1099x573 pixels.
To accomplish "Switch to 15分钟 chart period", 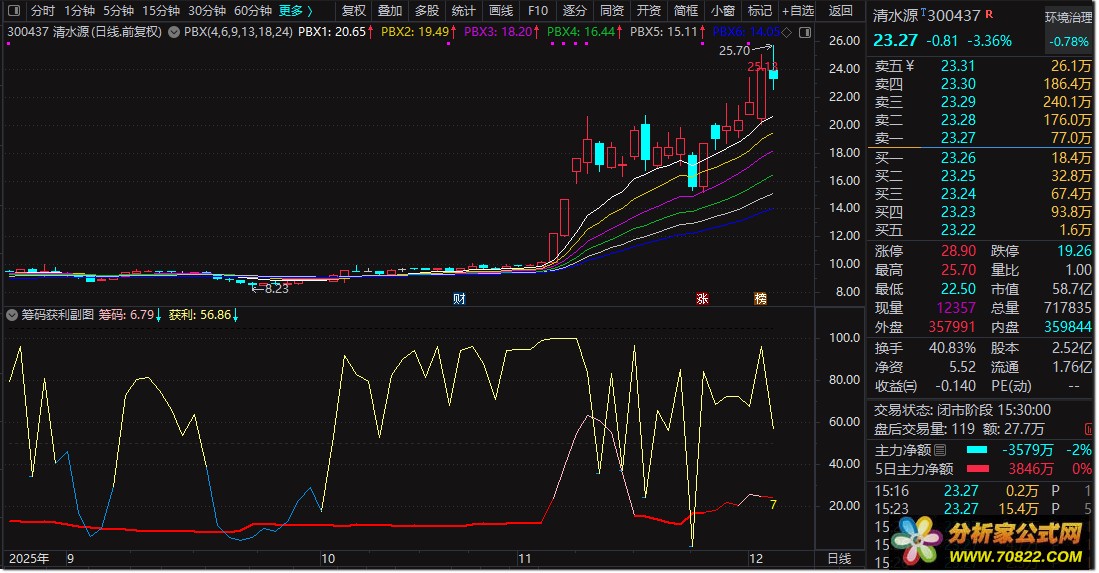I will pos(161,11).
